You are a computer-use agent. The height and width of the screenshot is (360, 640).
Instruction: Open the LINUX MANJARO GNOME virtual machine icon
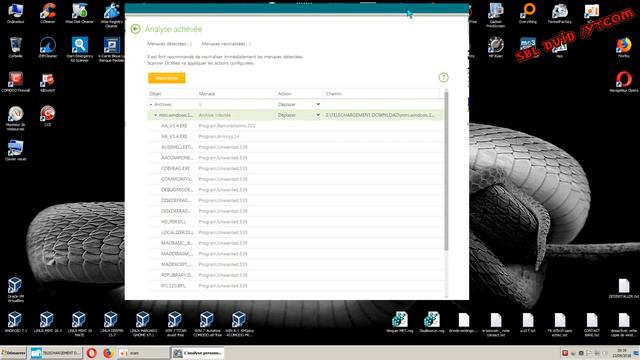(143, 324)
